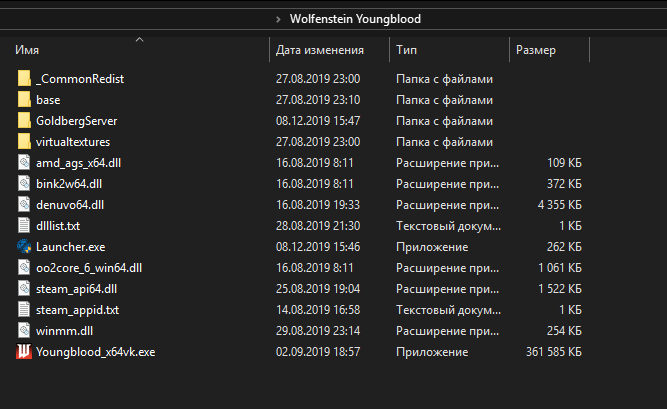This screenshot has height=409, width=667.
Task: Select the Youngblood_x64vk.exe file name
Action: [x=96, y=352]
